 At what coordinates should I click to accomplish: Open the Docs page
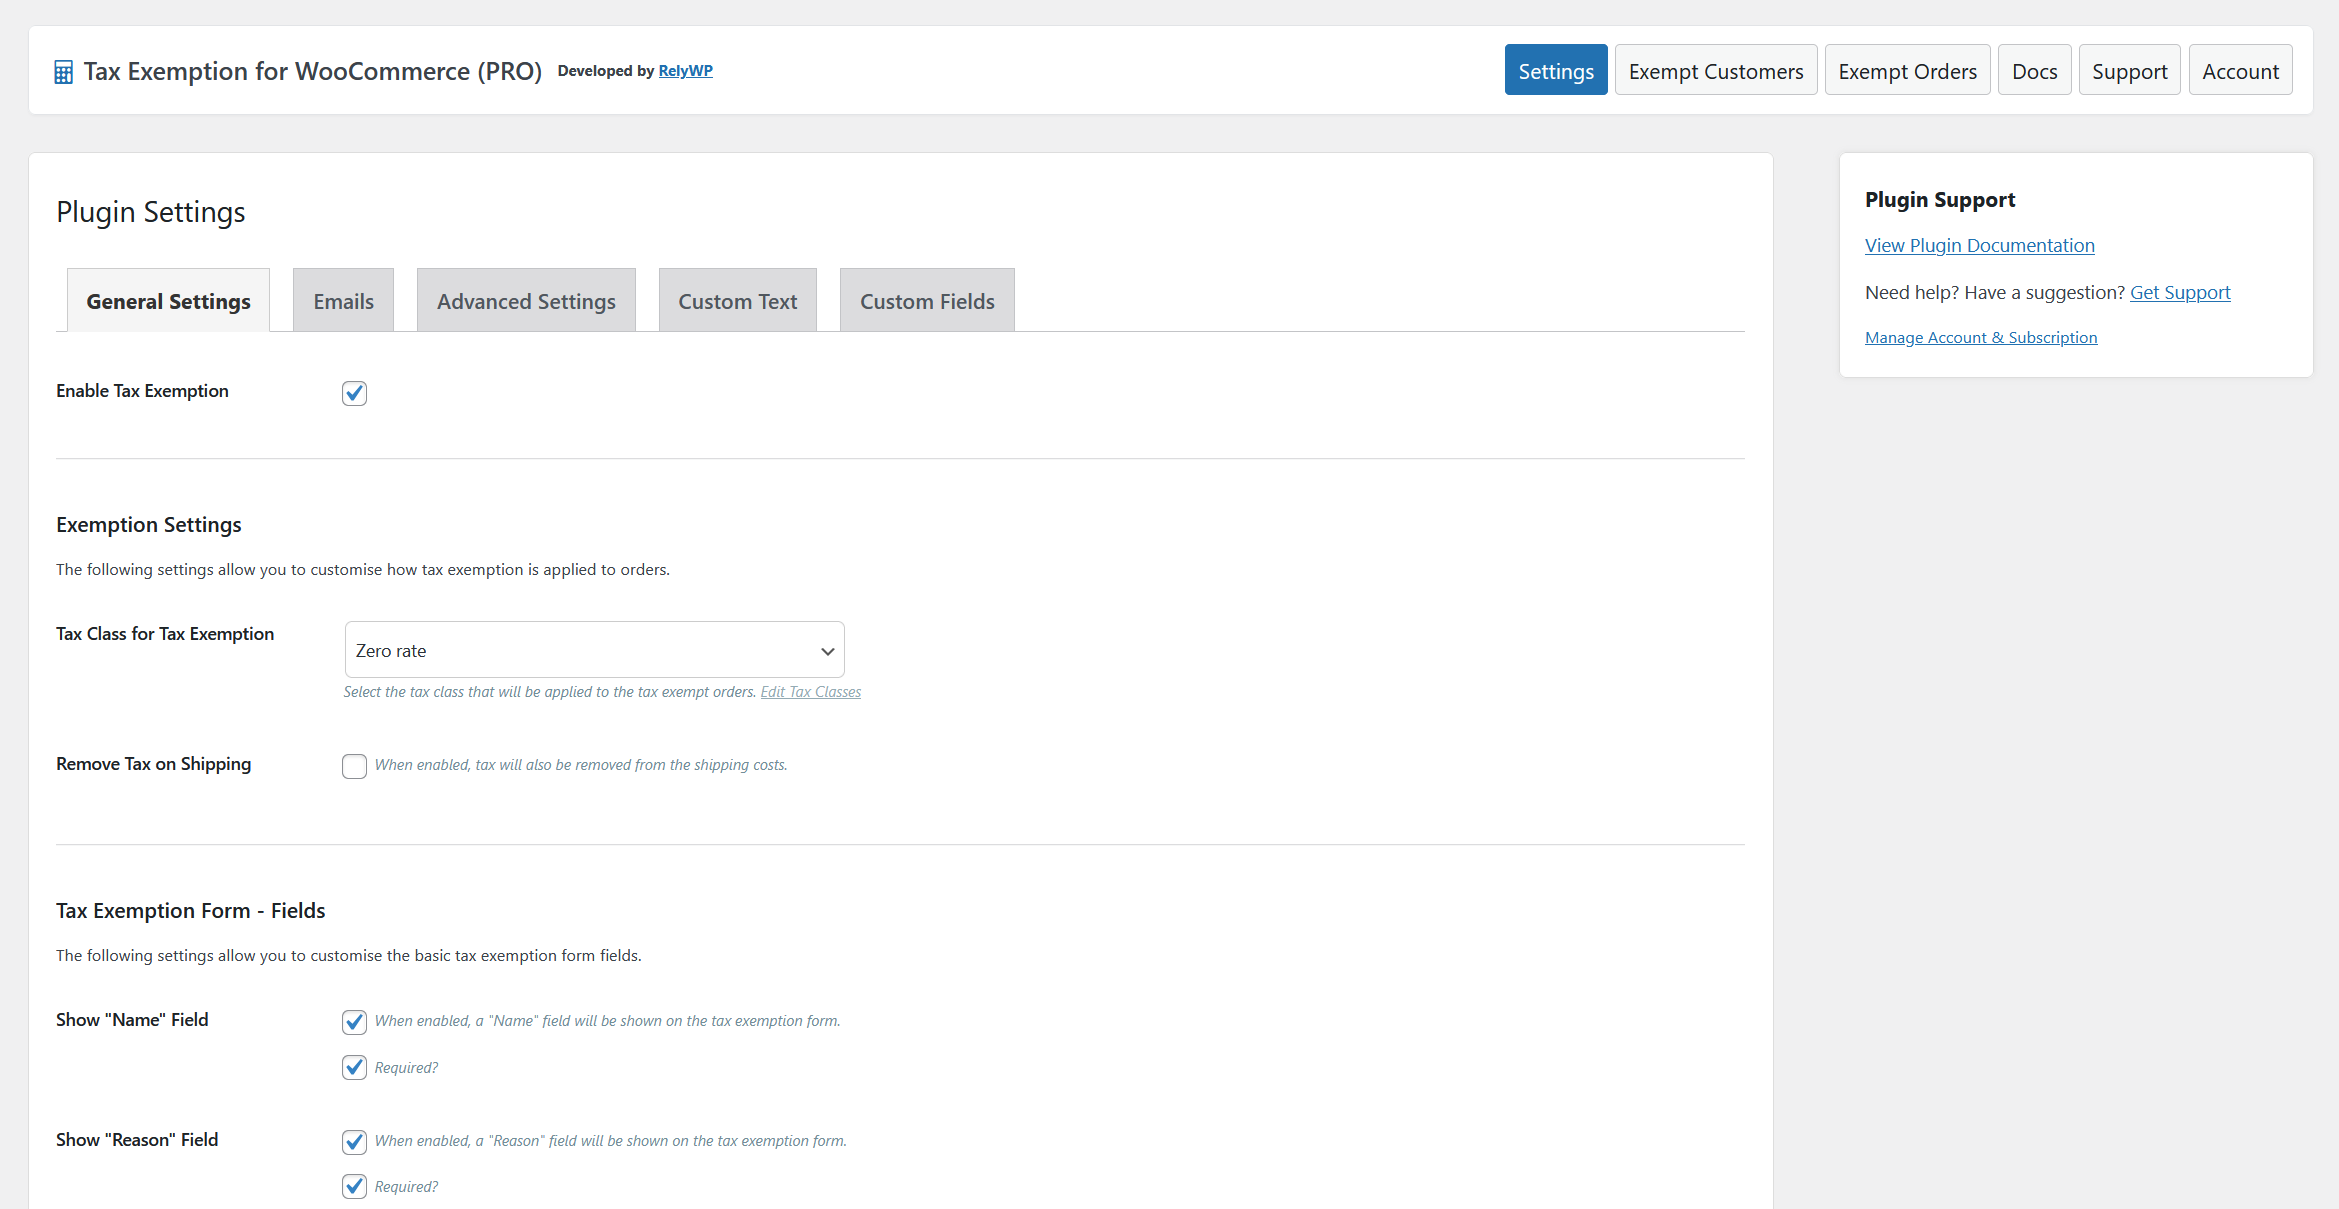tap(2034, 70)
